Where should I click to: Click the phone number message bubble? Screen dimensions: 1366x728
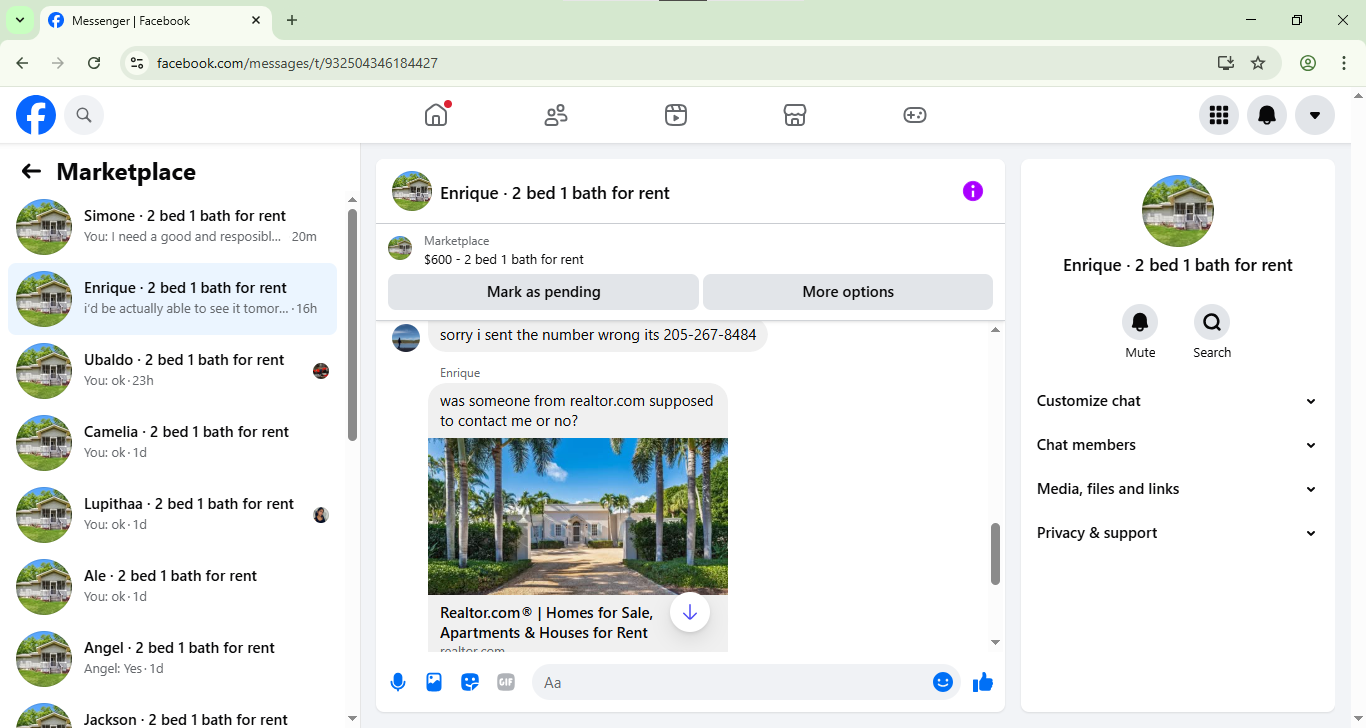598,335
